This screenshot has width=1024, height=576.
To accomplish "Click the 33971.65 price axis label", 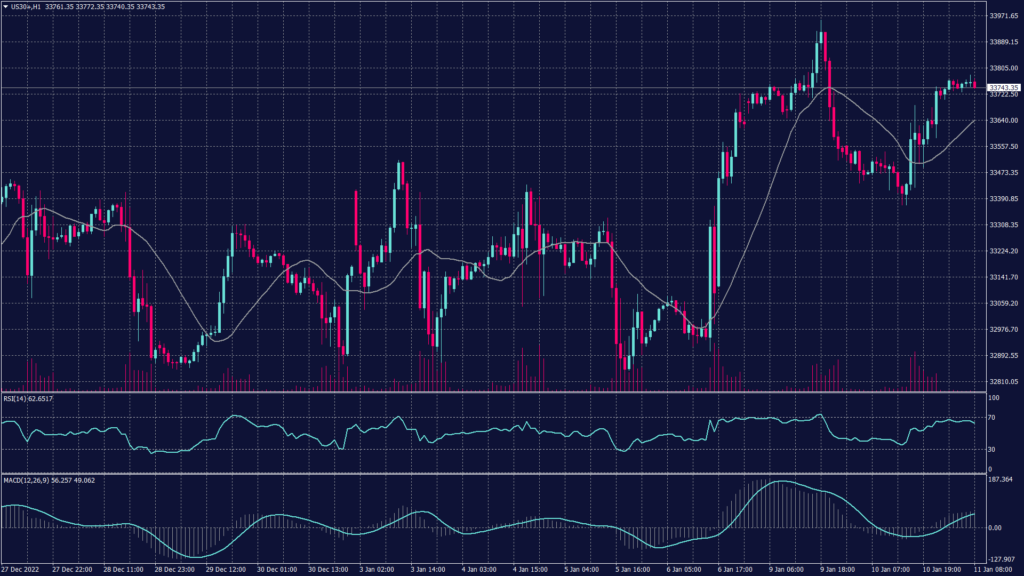I will (x=1003, y=16).
